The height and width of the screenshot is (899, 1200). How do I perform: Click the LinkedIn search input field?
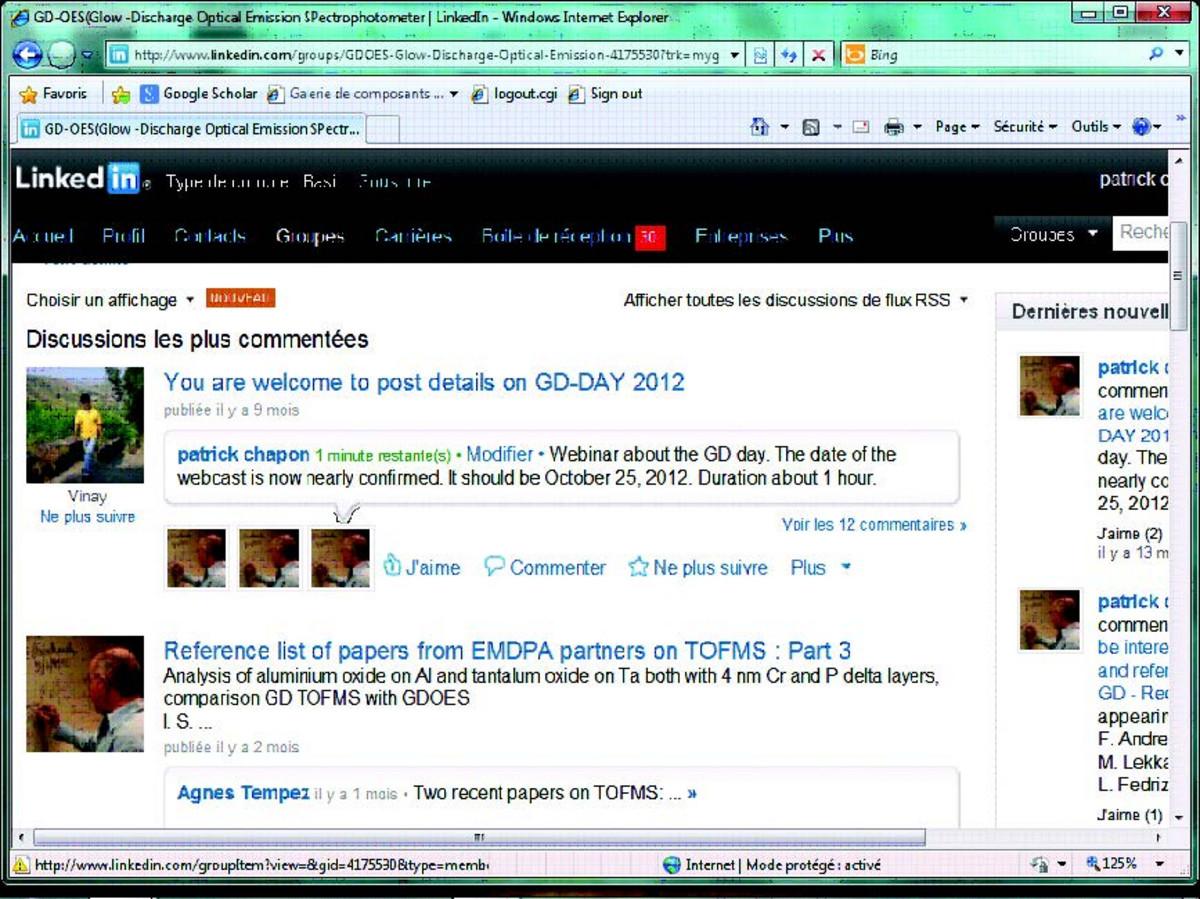[x=1141, y=233]
